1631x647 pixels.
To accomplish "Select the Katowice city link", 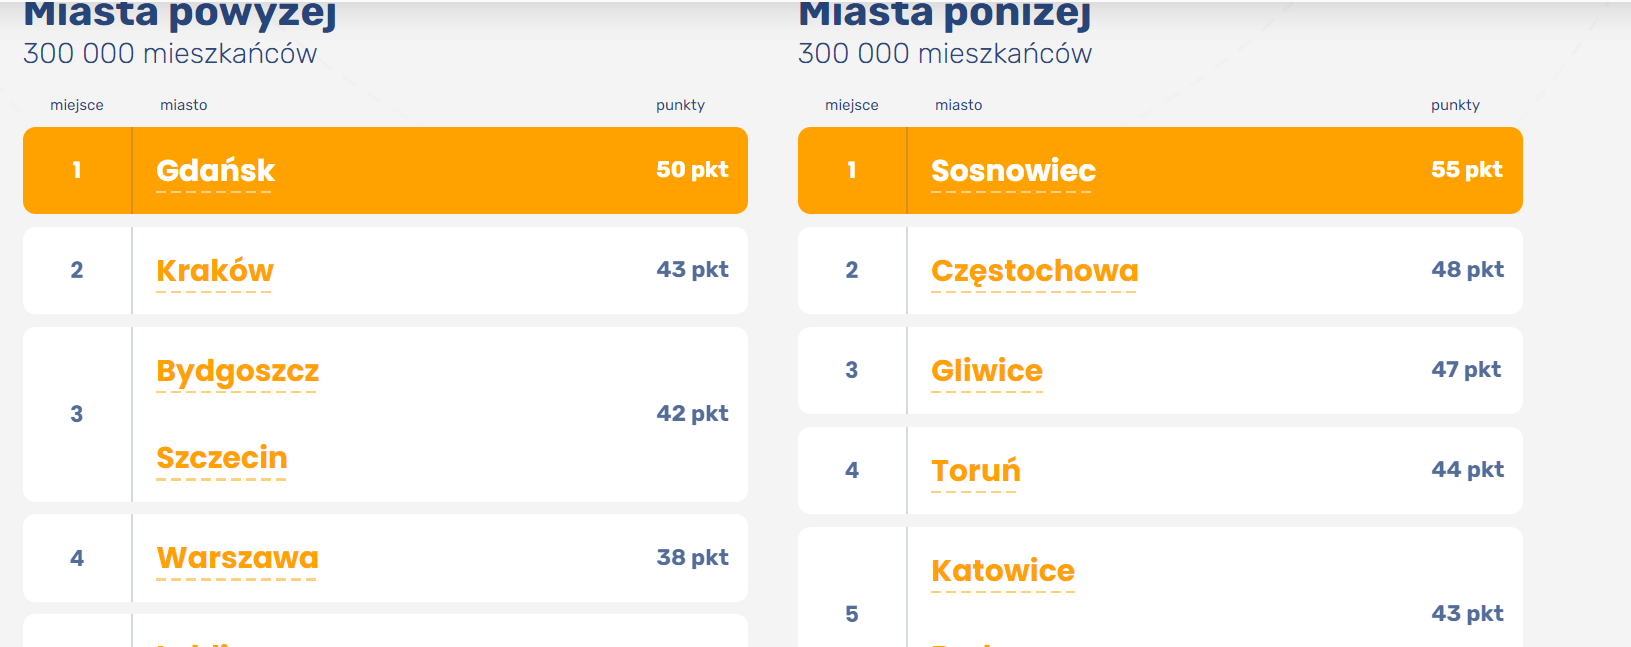I will pyautogui.click(x=1002, y=571).
